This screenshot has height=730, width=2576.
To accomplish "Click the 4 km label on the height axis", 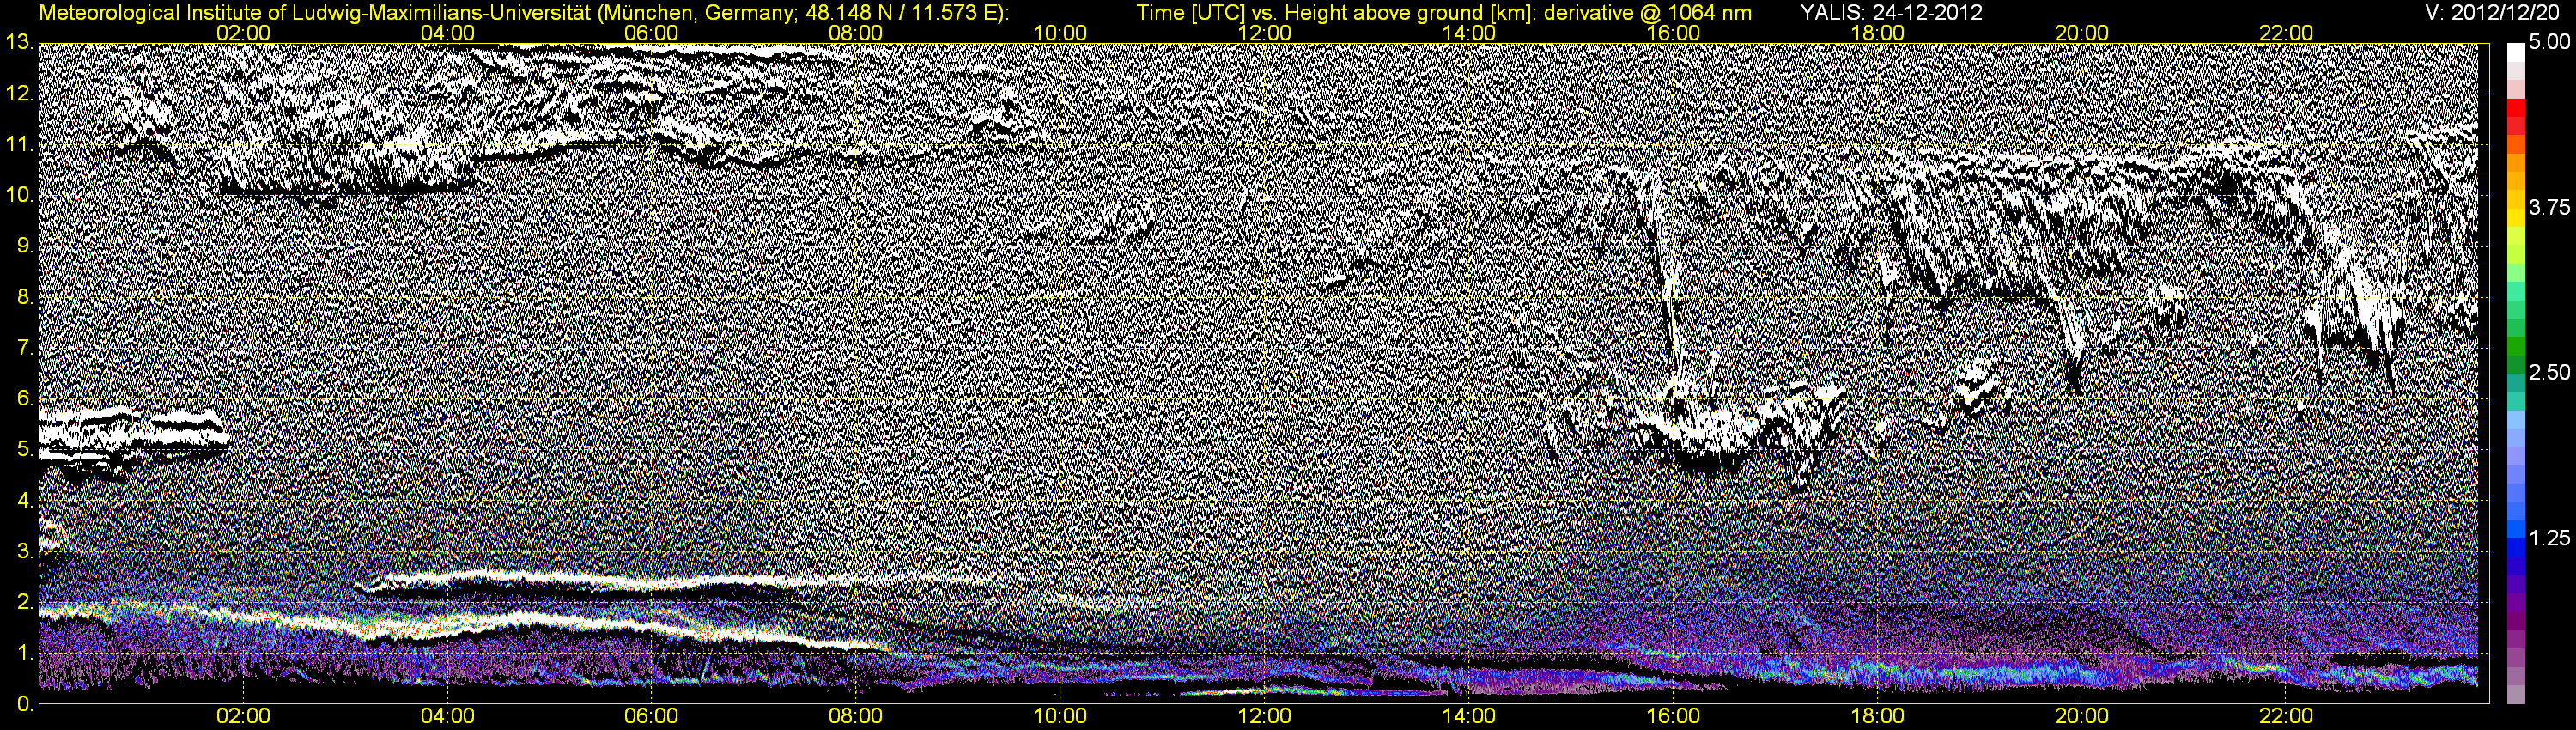I will [25, 500].
